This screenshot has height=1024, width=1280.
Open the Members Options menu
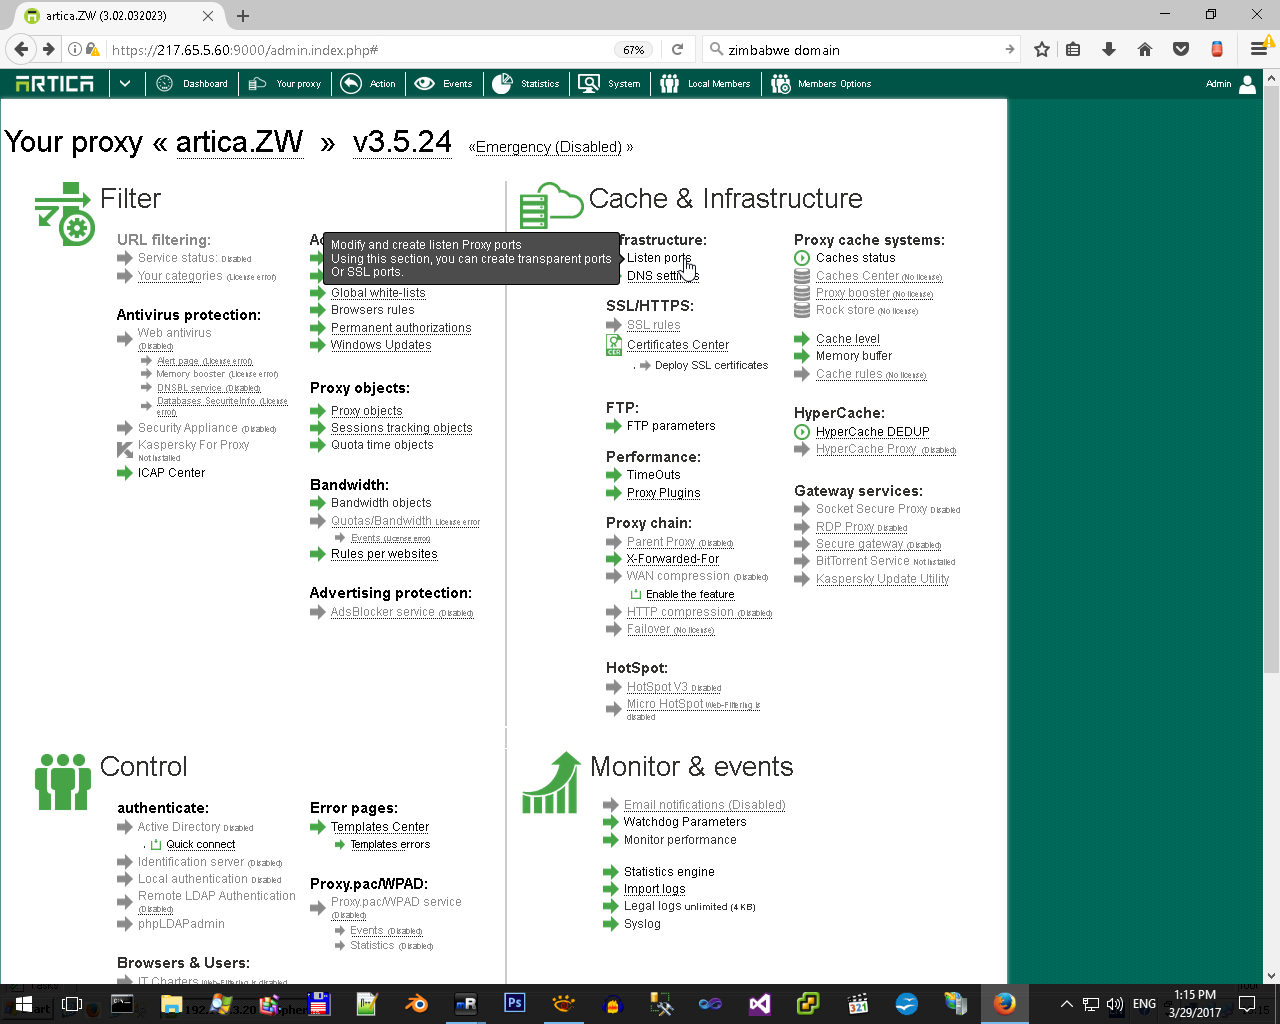[821, 84]
